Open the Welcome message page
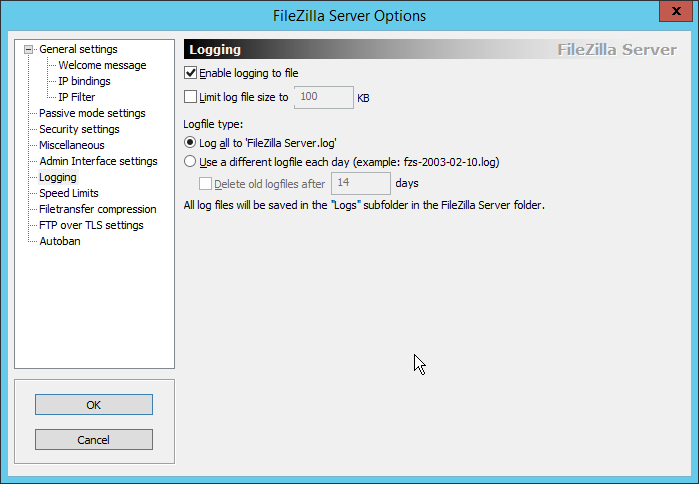Screen dimensions: 699x484 (x=102, y=65)
